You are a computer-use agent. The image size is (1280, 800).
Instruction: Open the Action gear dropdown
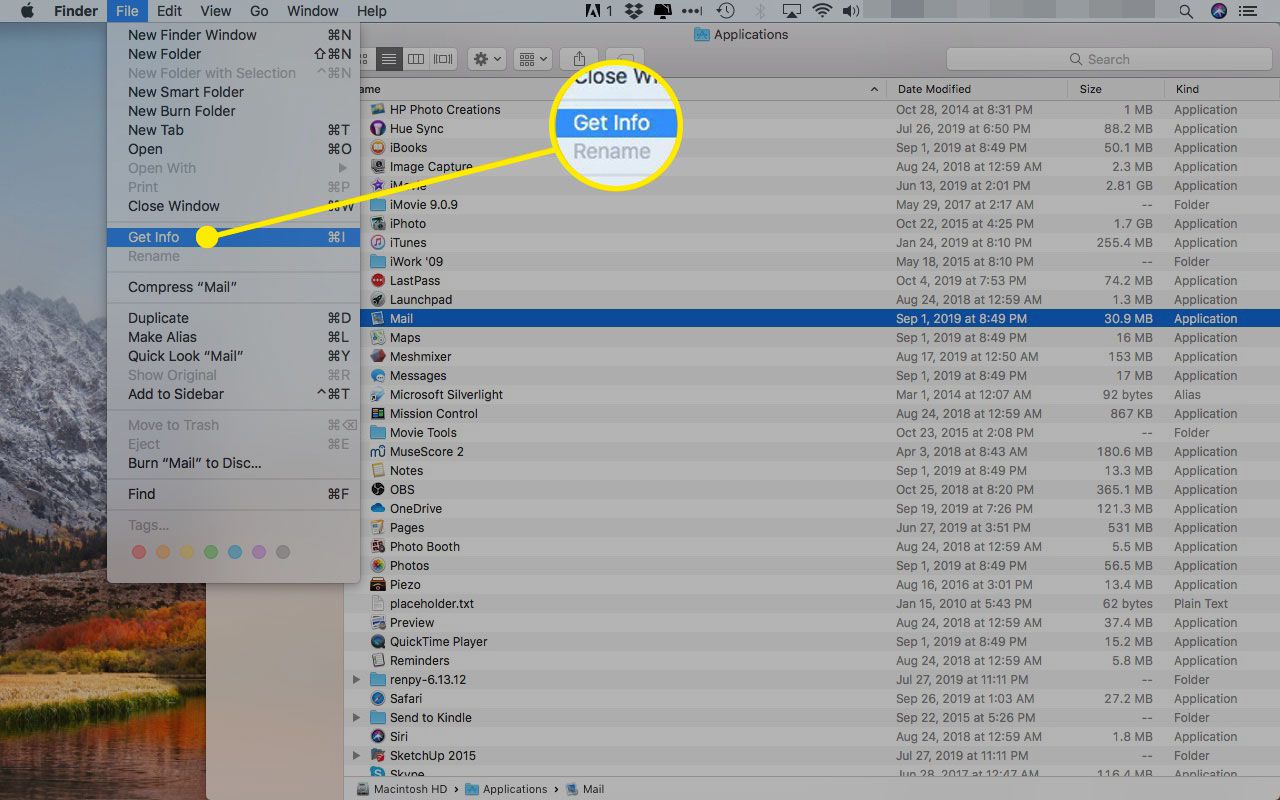(x=487, y=59)
